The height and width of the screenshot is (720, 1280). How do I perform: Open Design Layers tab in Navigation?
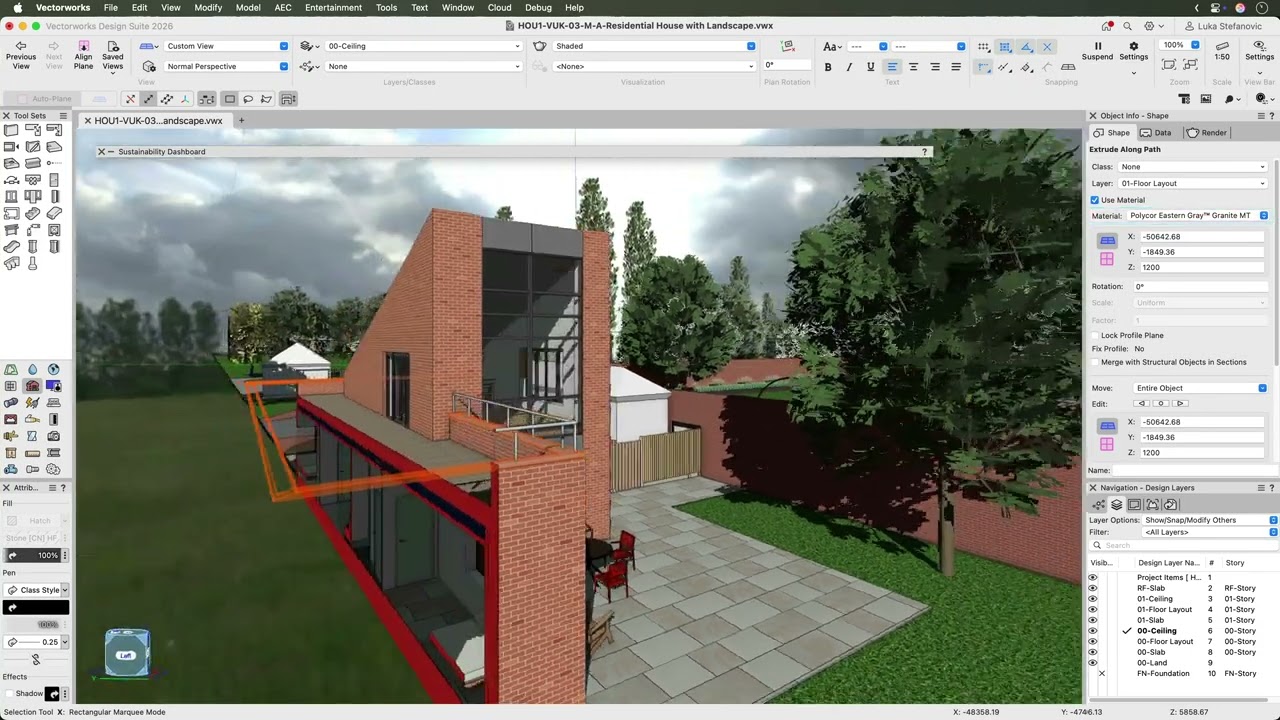click(1117, 505)
